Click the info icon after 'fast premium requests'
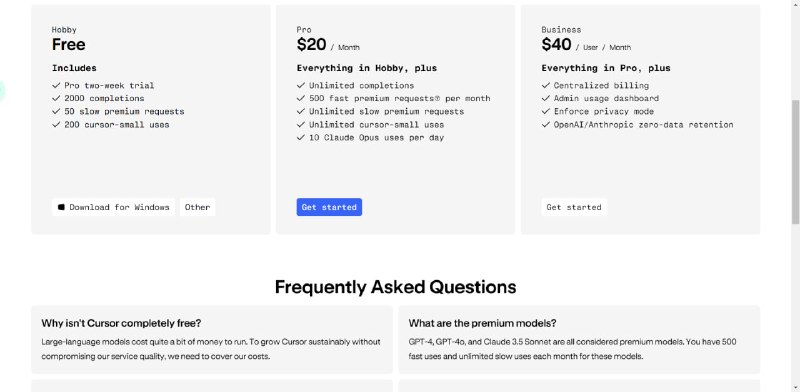This screenshot has width=800, height=392. tap(436, 97)
